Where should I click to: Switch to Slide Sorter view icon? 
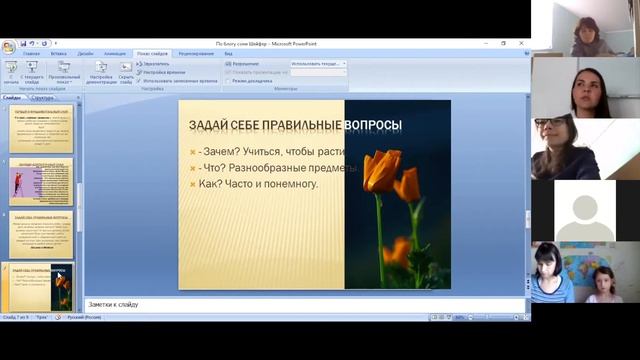(442, 317)
